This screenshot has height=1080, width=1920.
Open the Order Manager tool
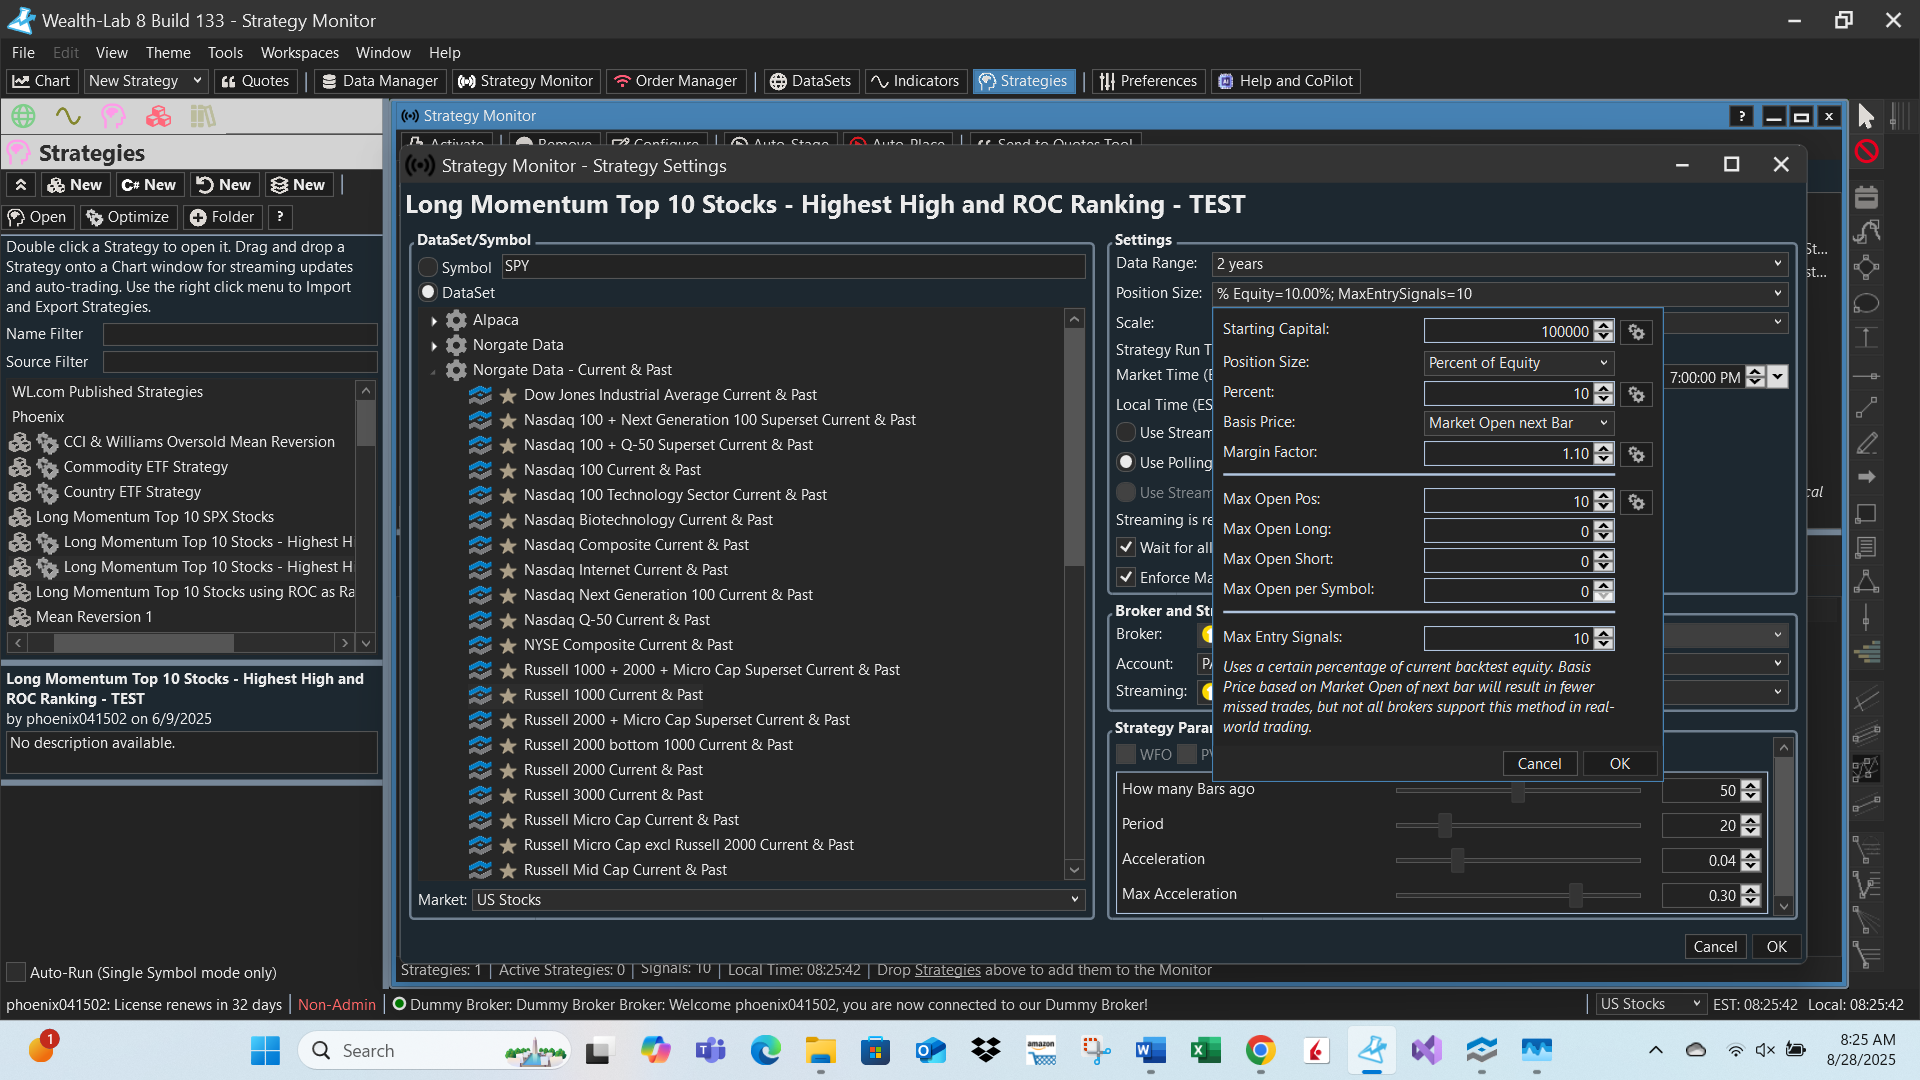click(676, 81)
